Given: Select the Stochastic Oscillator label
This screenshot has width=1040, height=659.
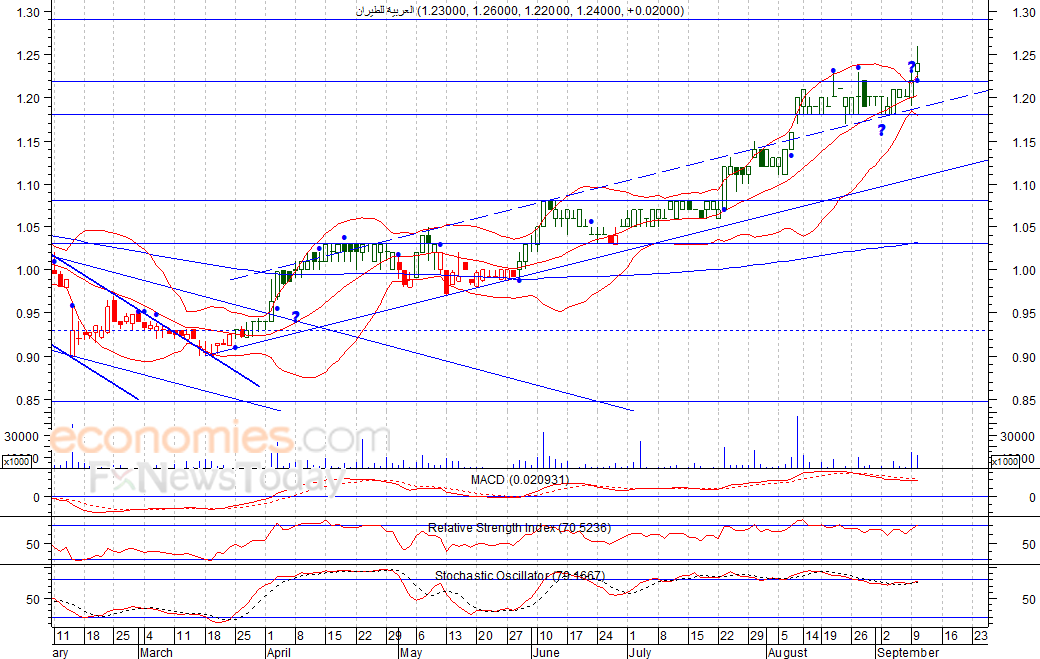Looking at the screenshot, I should pos(519,575).
